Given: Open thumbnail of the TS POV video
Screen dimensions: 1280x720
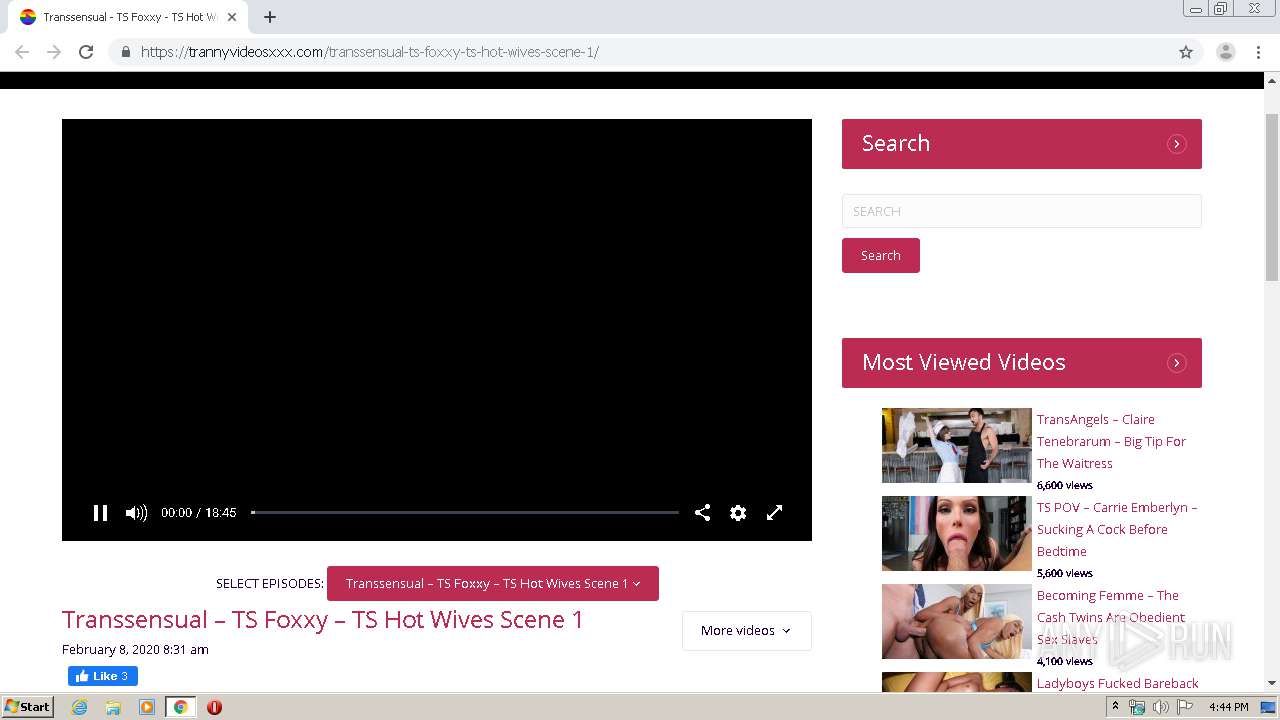Looking at the screenshot, I should coord(957,533).
